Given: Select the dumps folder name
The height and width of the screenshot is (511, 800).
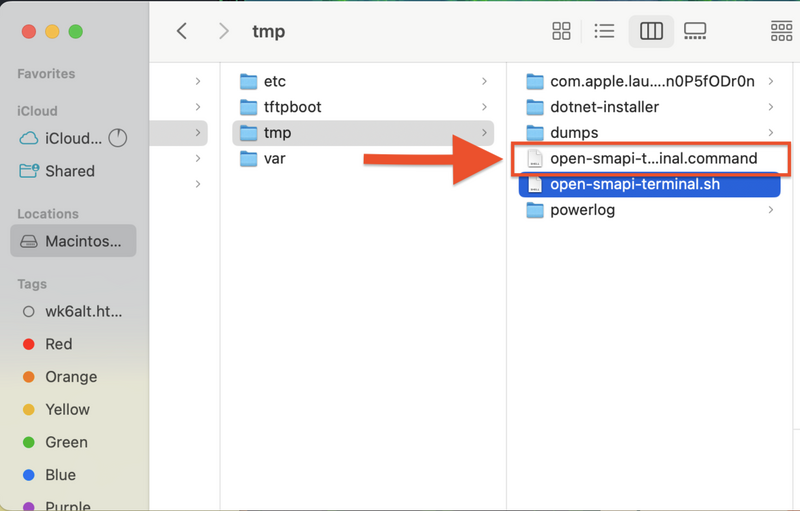Looking at the screenshot, I should pyautogui.click(x=574, y=133).
